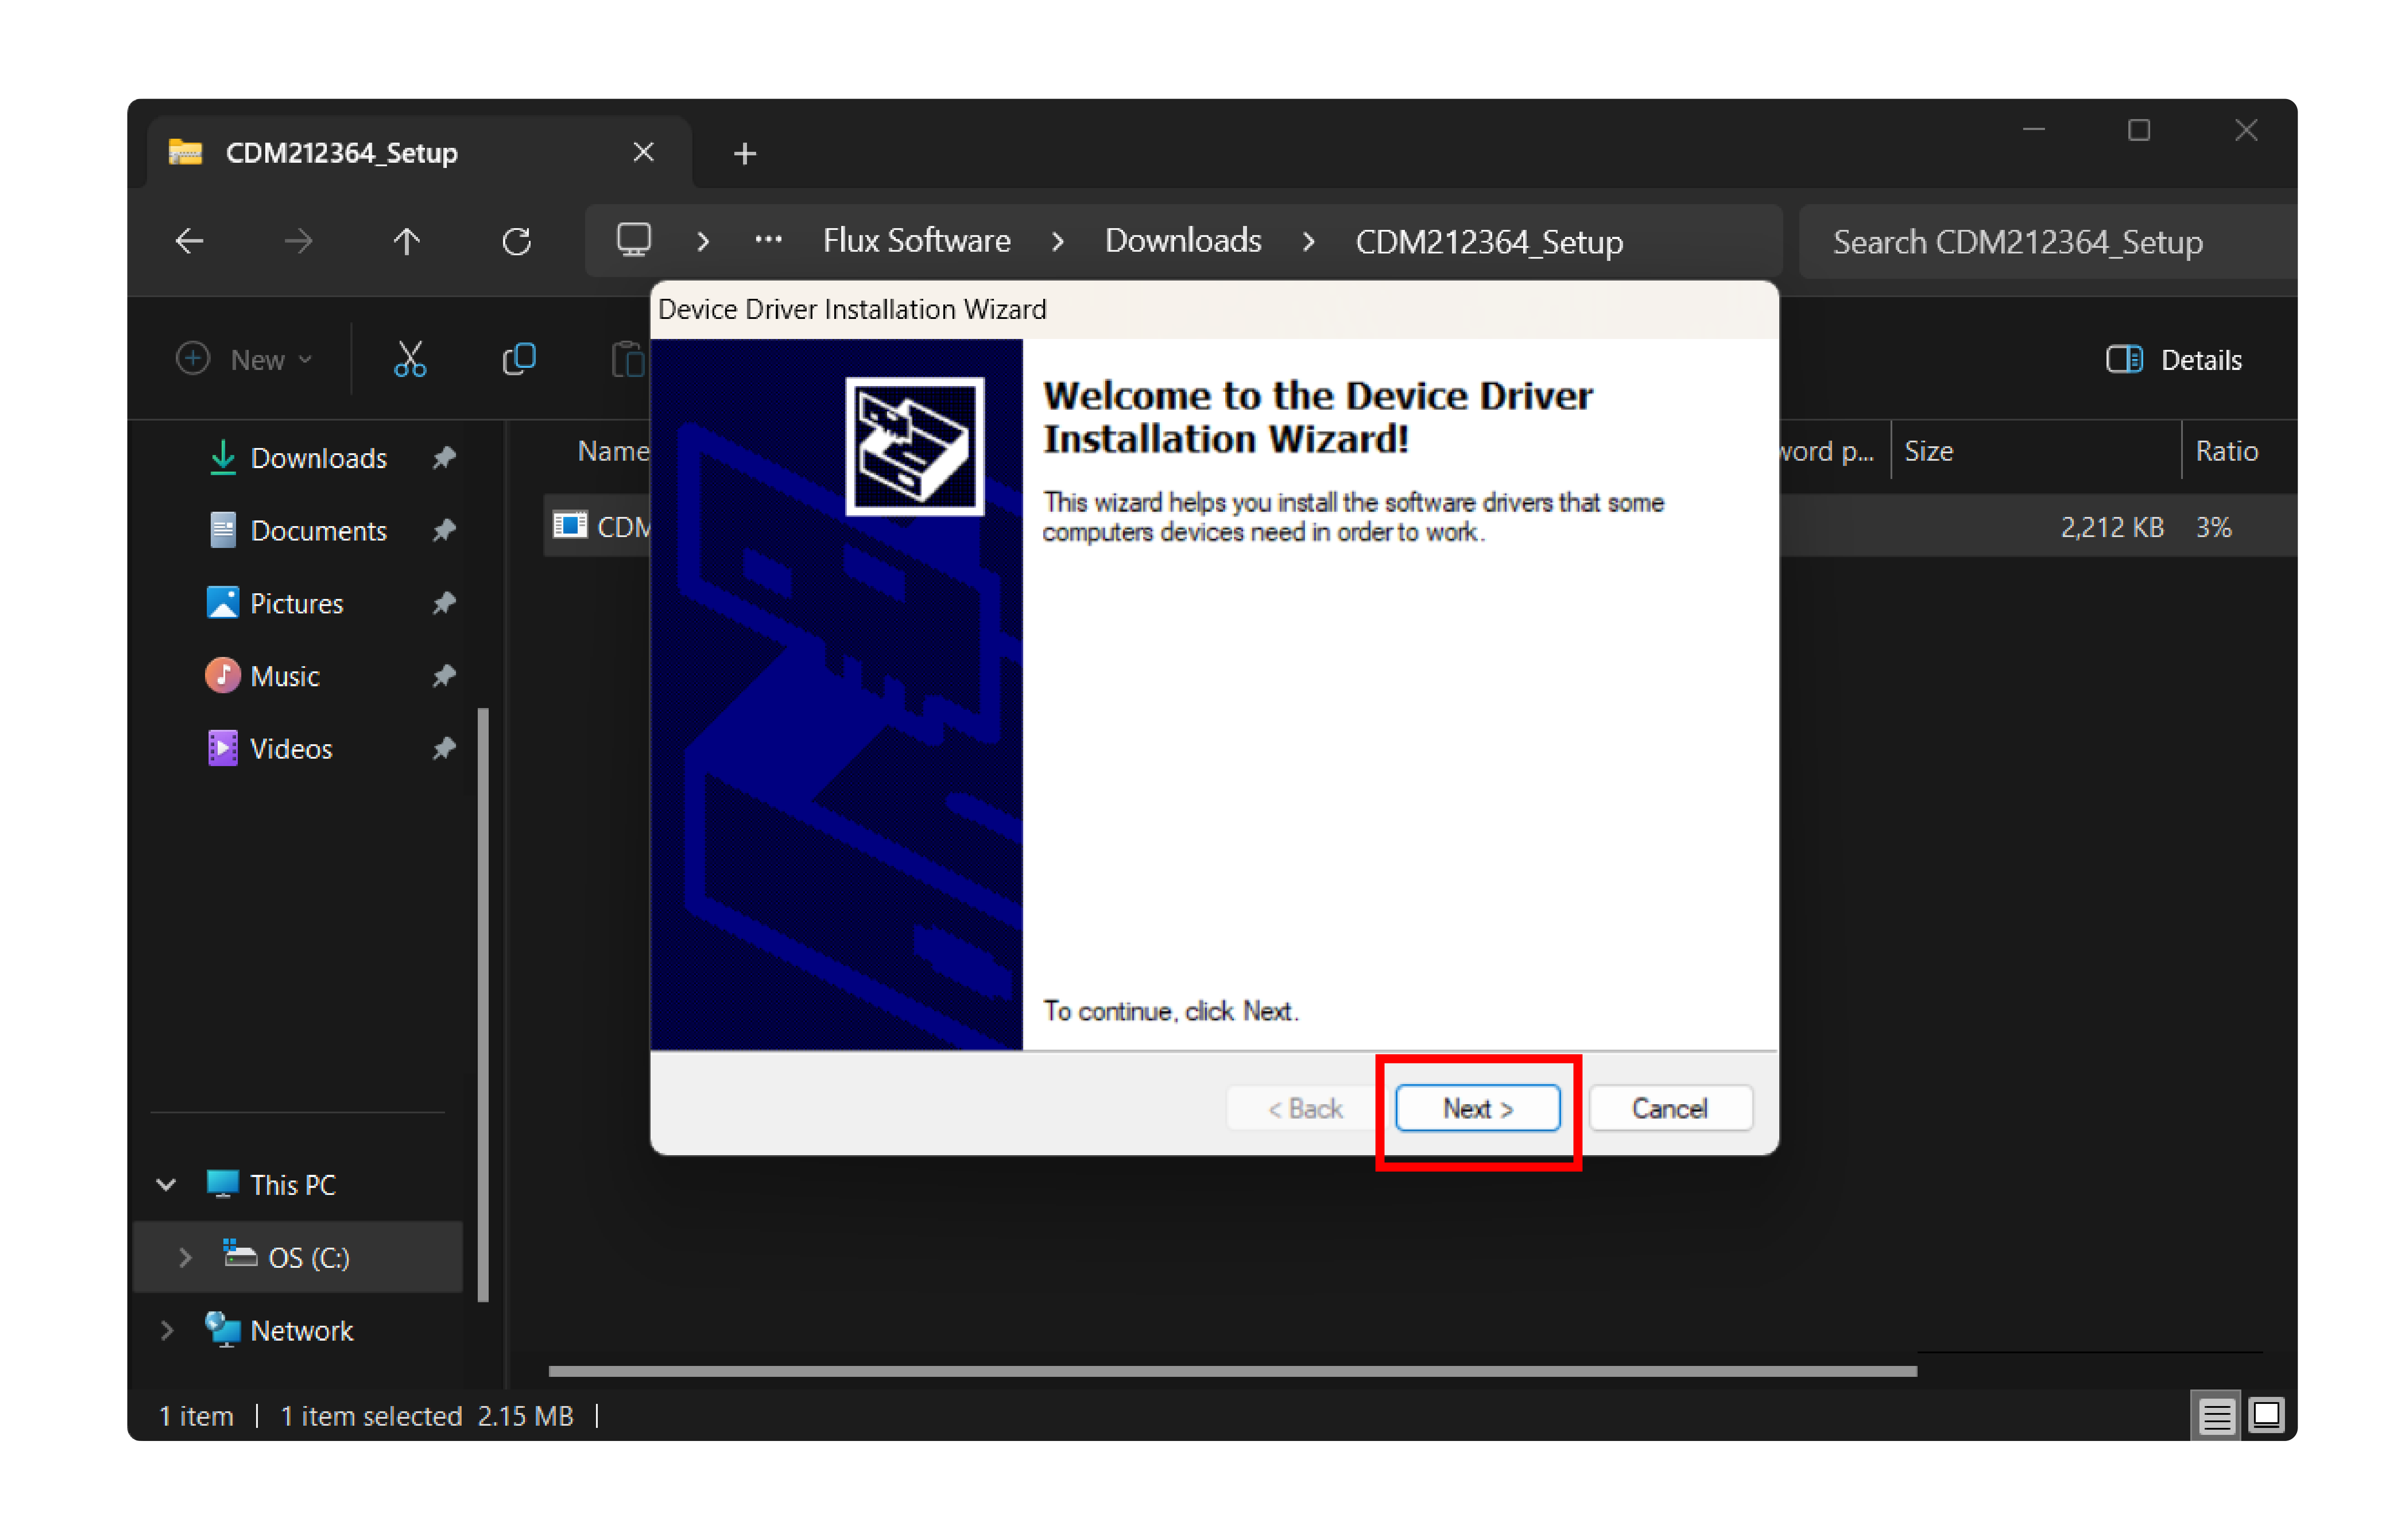Navigate up one folder level

tap(406, 241)
